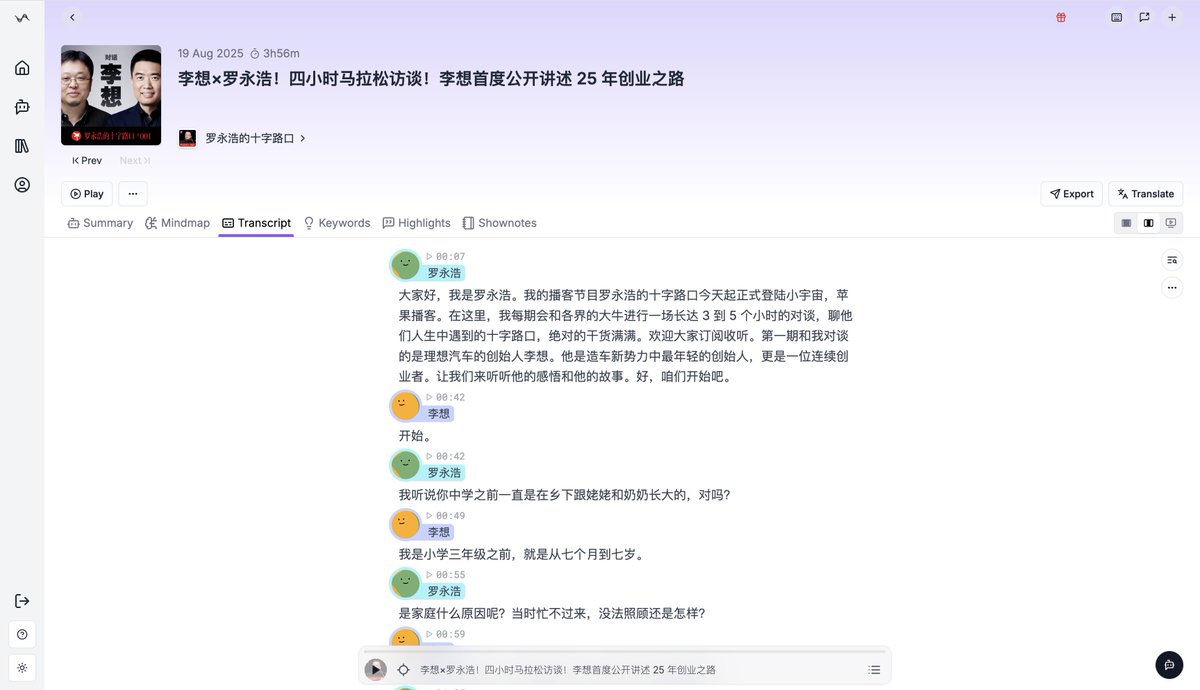Viewport: 1200px width, 690px height.
Task: Click the logout icon in sidebar
Action: tap(22, 601)
